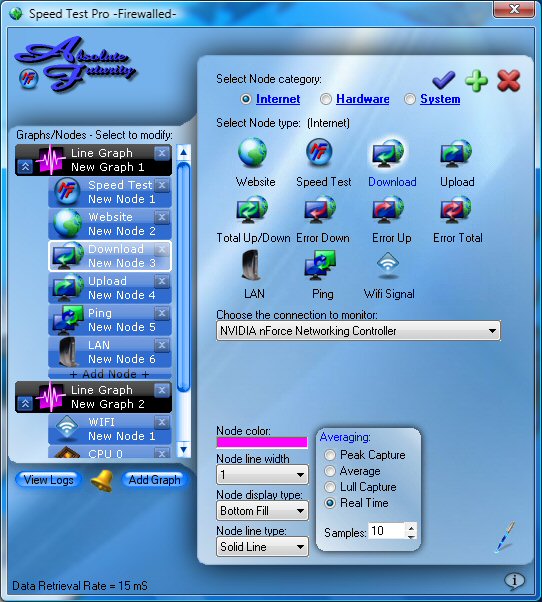This screenshot has width=542, height=602.
Task: Select the Wifi Signal node type
Action: point(388,265)
